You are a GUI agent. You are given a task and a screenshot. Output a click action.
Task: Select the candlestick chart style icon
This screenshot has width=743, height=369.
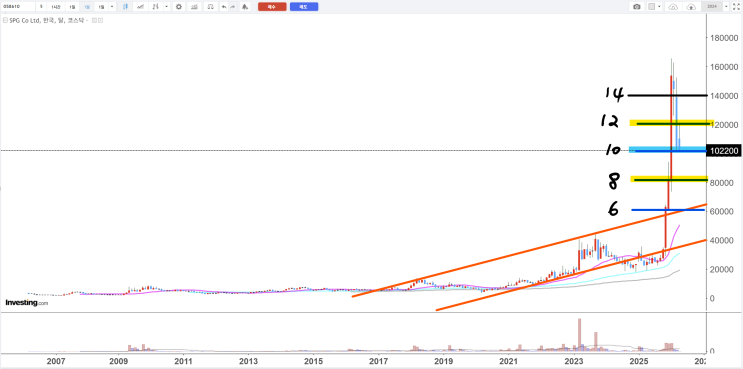click(x=125, y=7)
